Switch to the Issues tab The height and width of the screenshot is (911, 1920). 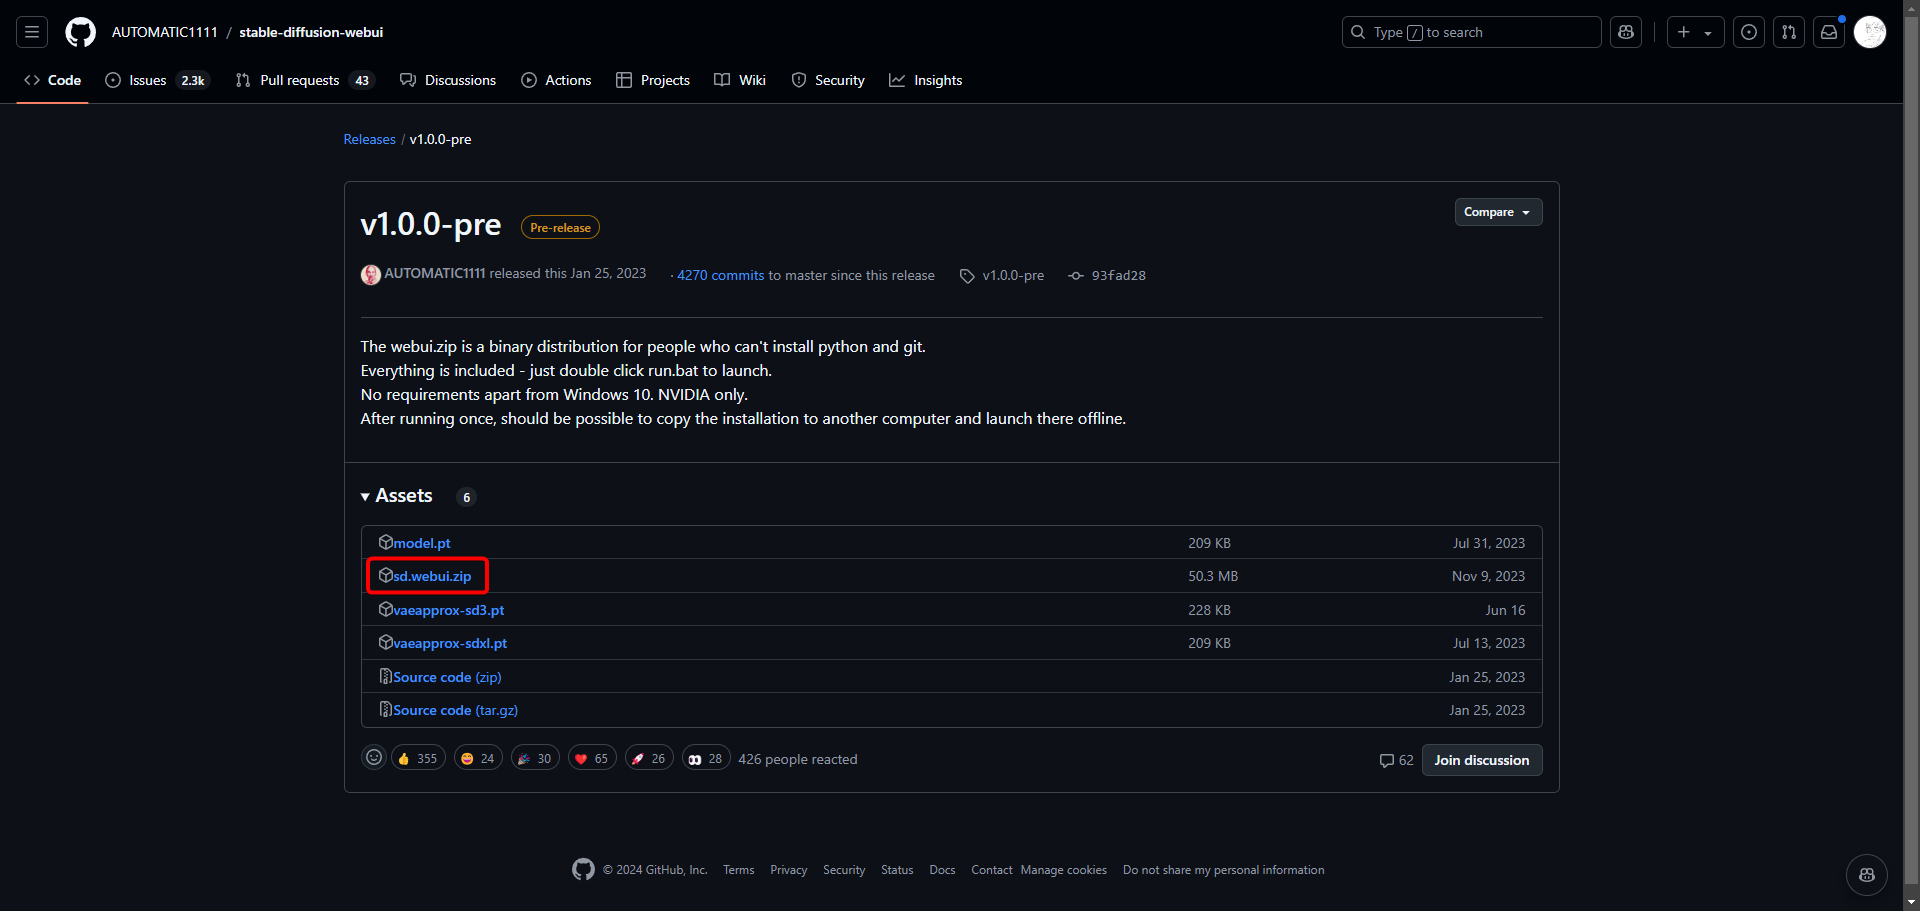pos(148,80)
